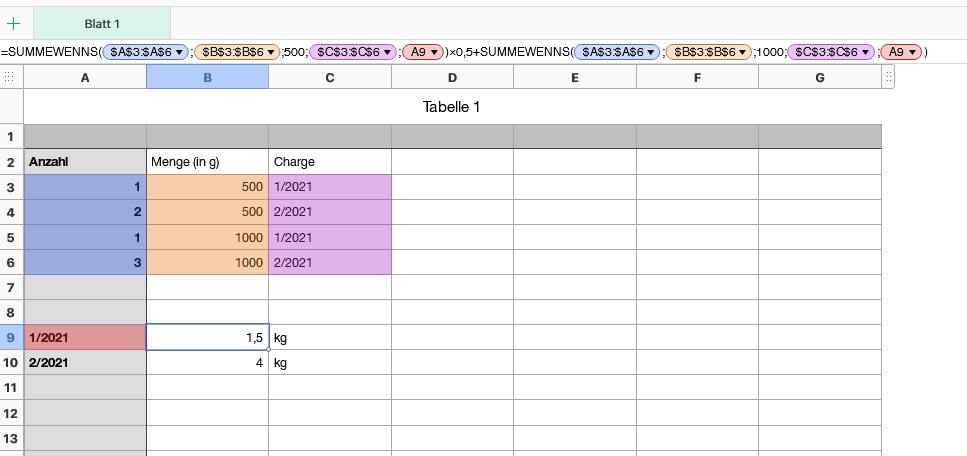
Task: Switch to the Blatt 1 tab
Action: pos(102,23)
